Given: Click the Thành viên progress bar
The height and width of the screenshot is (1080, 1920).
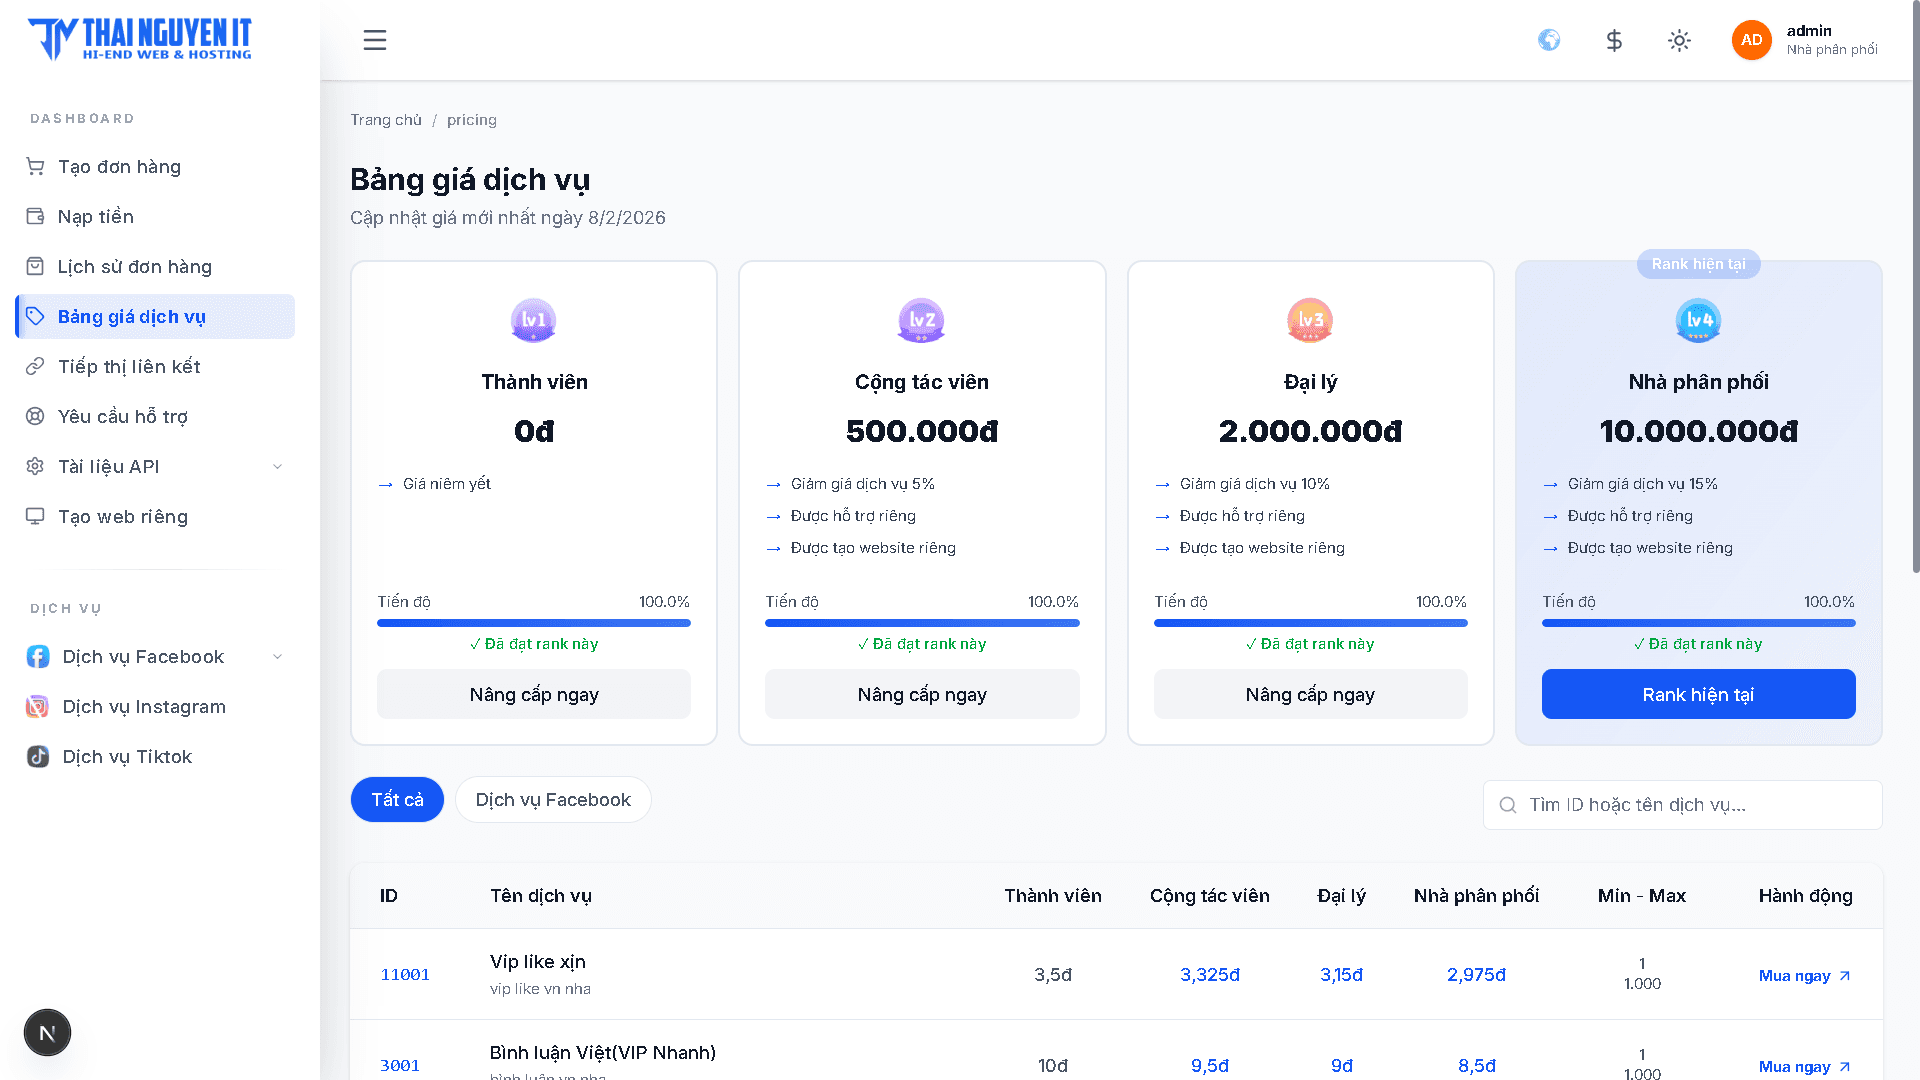Looking at the screenshot, I should (x=534, y=623).
